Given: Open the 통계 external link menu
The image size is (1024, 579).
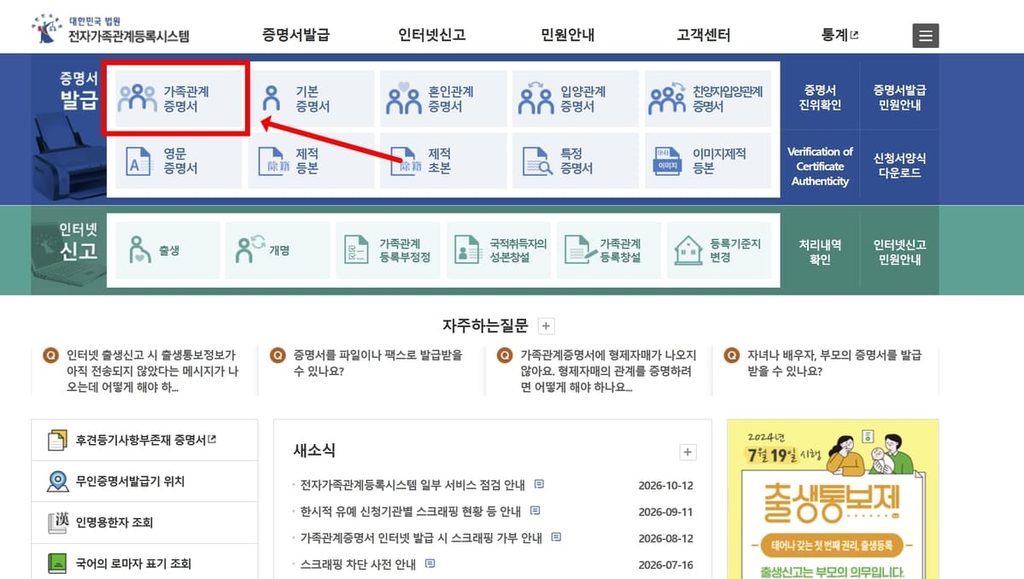Looking at the screenshot, I should (x=839, y=35).
